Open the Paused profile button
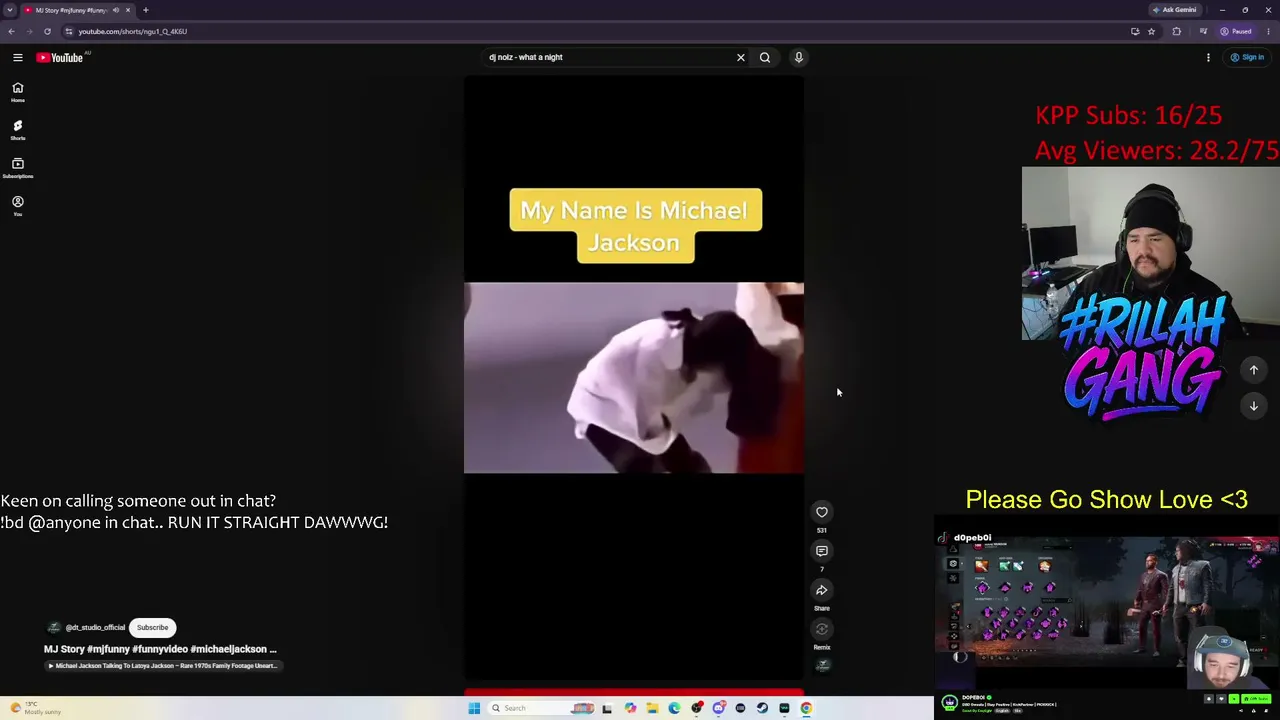Image resolution: width=1280 pixels, height=720 pixels. 1236,31
